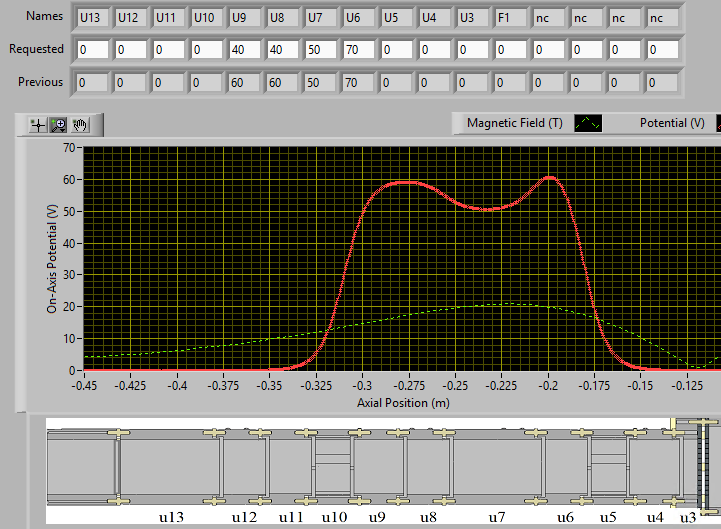Click the u13 electrode label in diagram

[x=171, y=518]
